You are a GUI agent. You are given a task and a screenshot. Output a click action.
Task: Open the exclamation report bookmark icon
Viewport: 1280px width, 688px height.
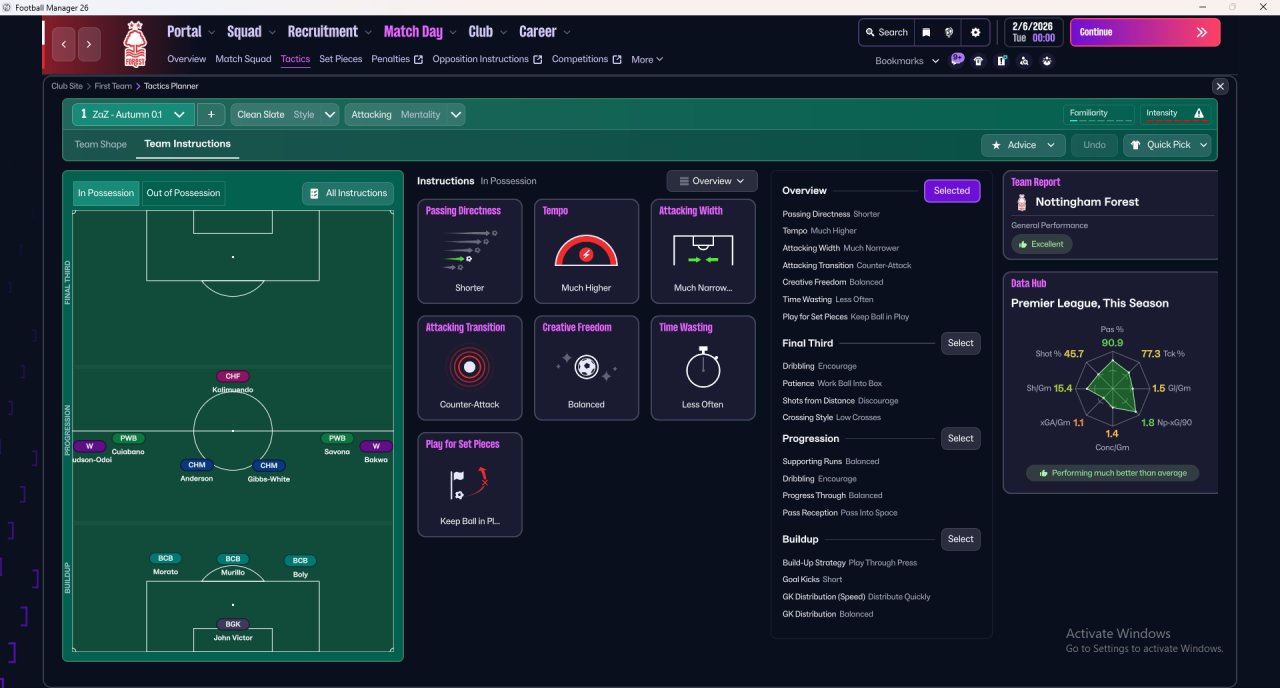click(x=1001, y=61)
